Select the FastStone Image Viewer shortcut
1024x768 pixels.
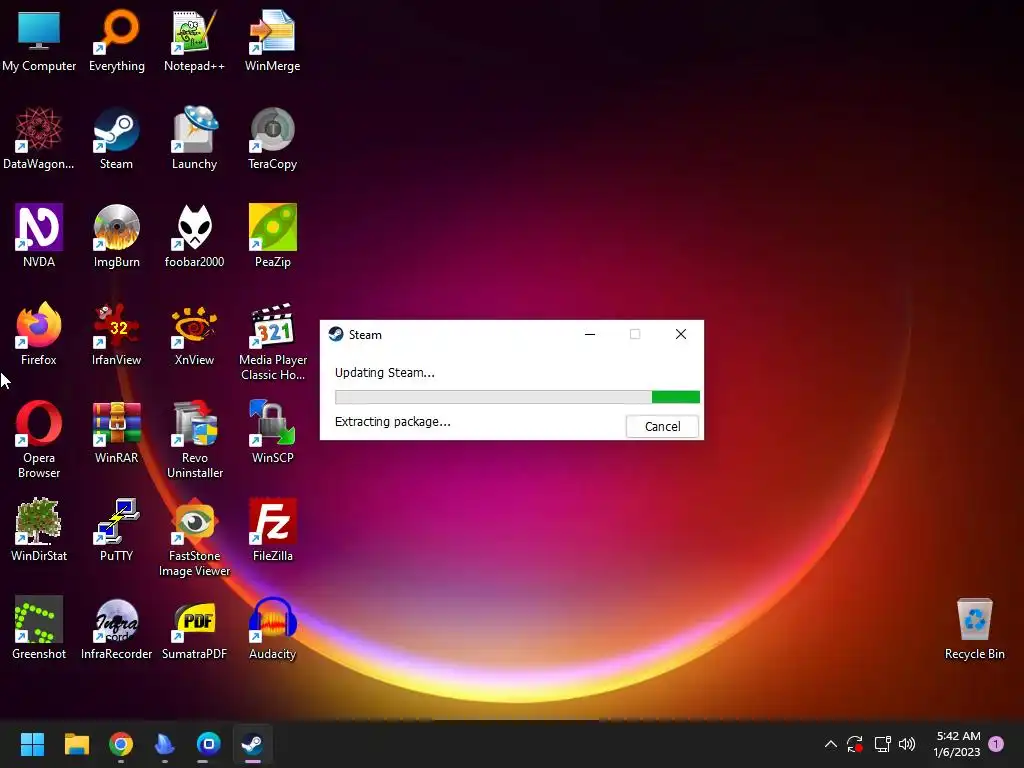[x=195, y=537]
